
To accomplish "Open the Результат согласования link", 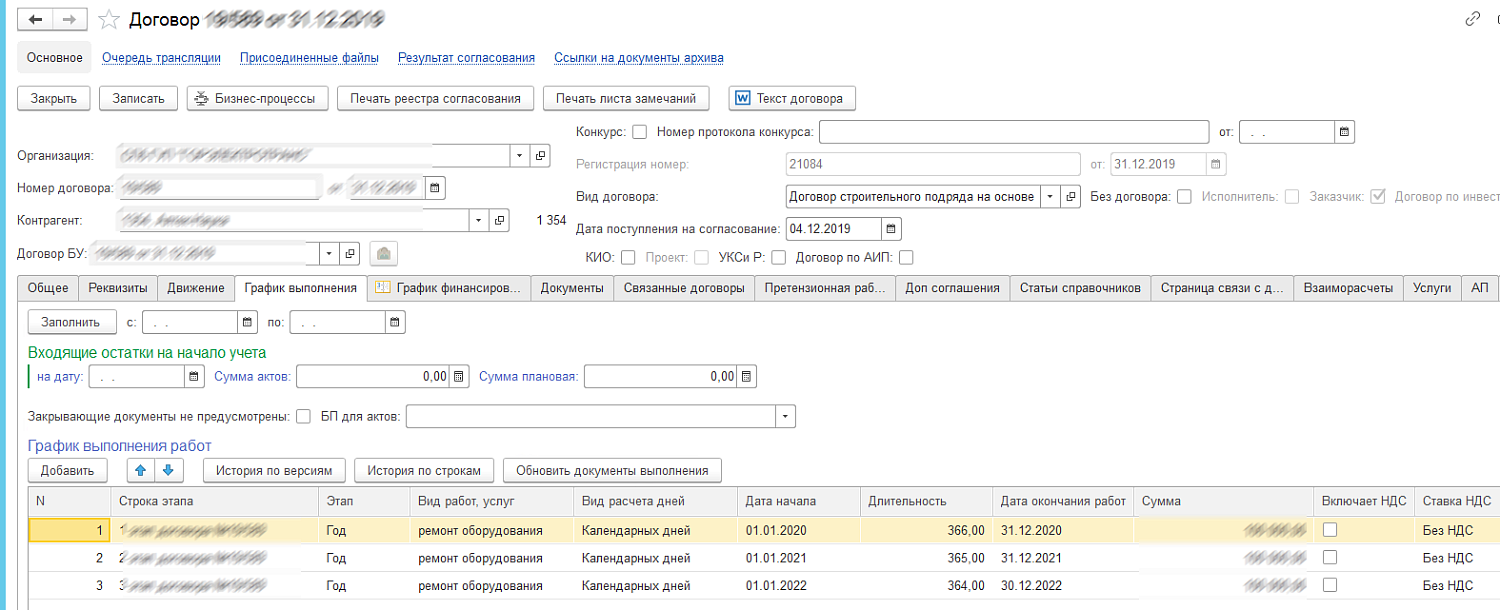I will [466, 58].
